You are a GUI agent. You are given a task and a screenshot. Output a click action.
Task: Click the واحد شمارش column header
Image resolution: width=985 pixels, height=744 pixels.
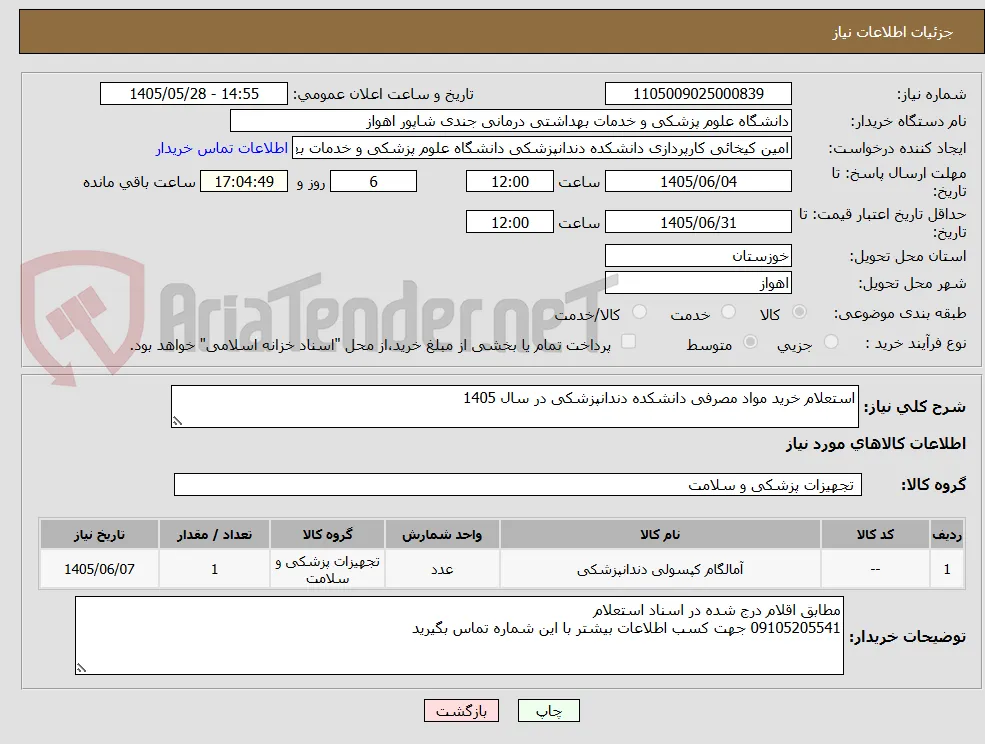click(442, 534)
